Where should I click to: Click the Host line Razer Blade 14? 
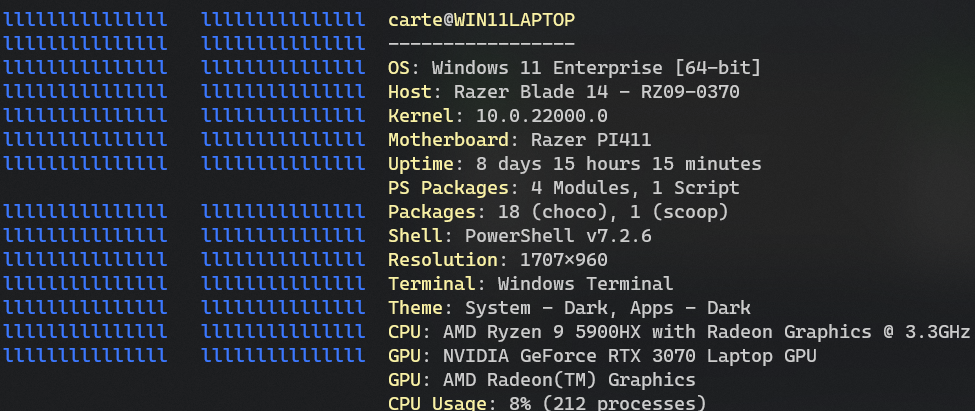[563, 92]
